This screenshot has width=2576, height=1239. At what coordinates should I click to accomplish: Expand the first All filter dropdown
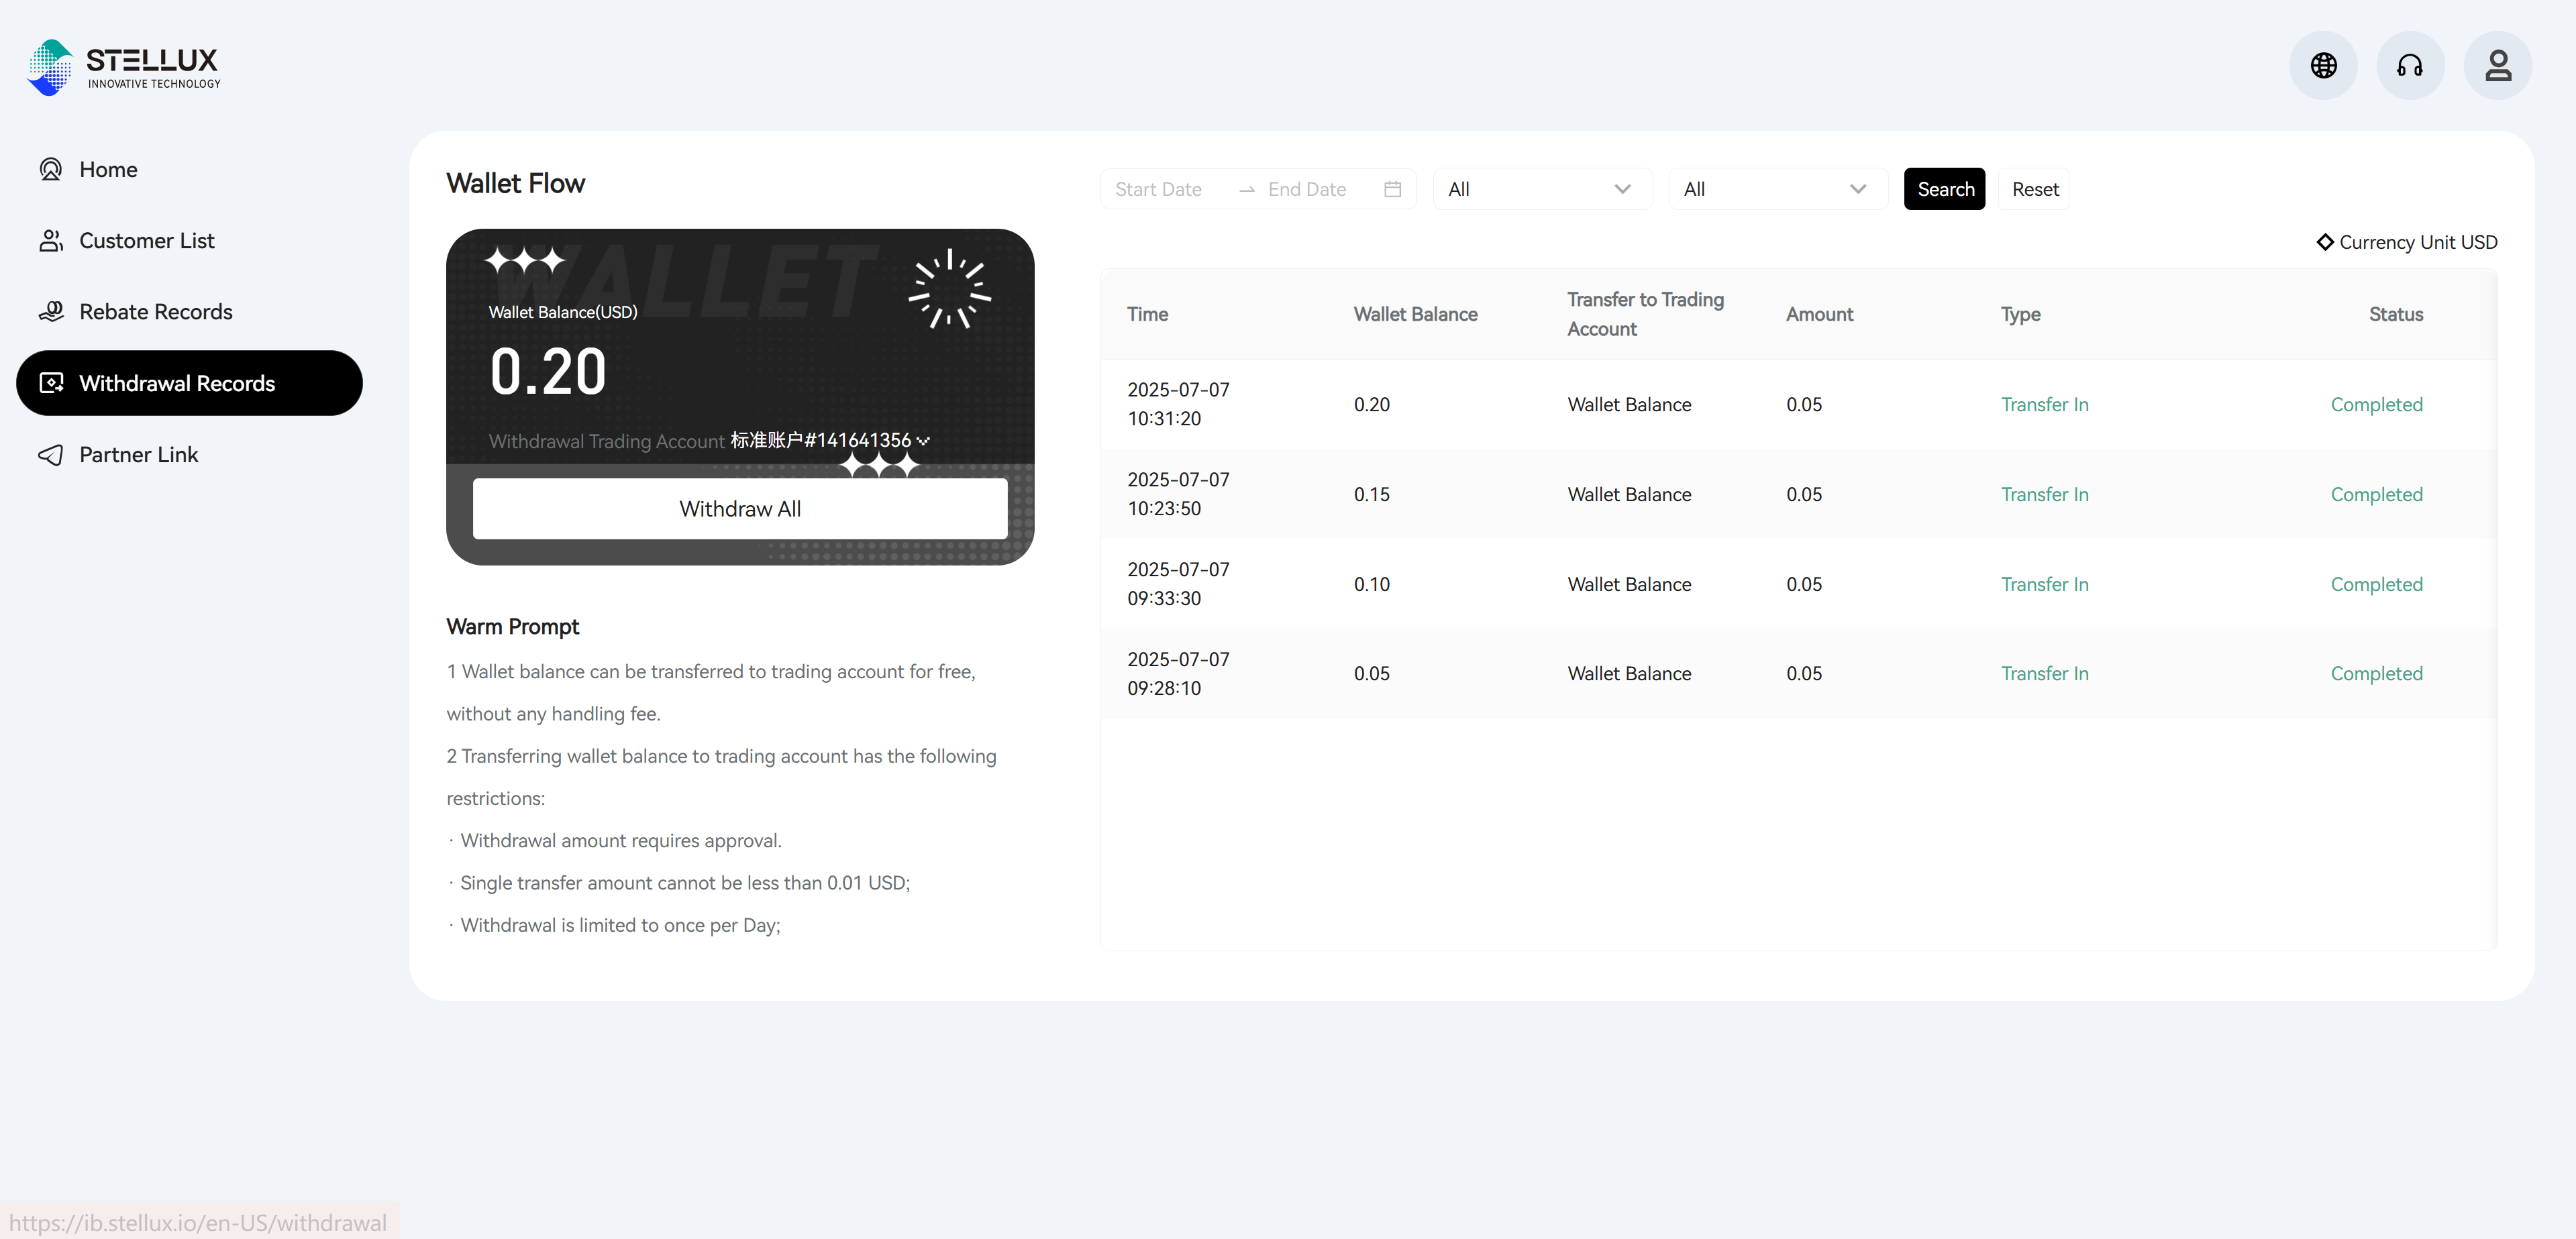1542,189
